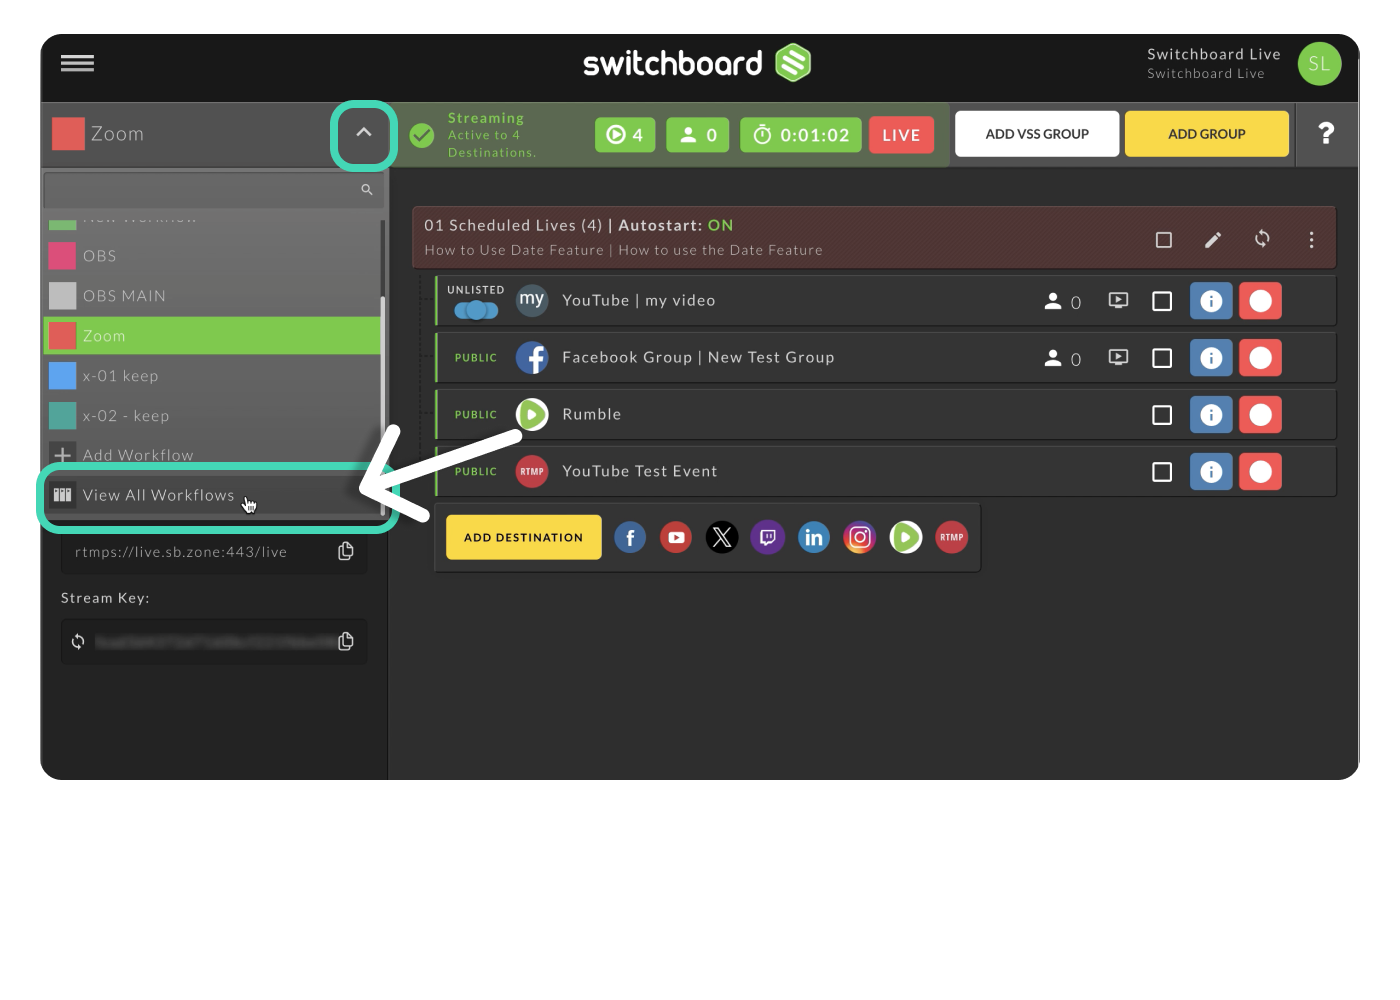This screenshot has width=1400, height=1000.
Task: Click the Facebook Group icon
Action: tap(532, 357)
